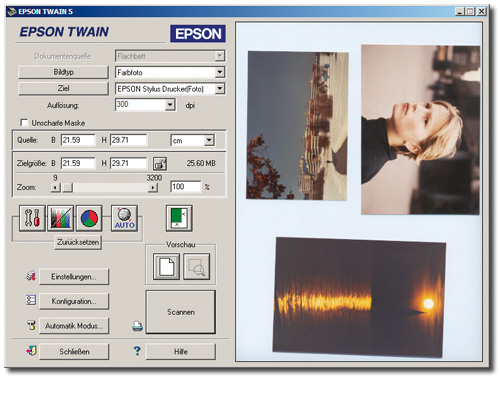
Task: Click the full page preview icon
Action: tap(166, 266)
